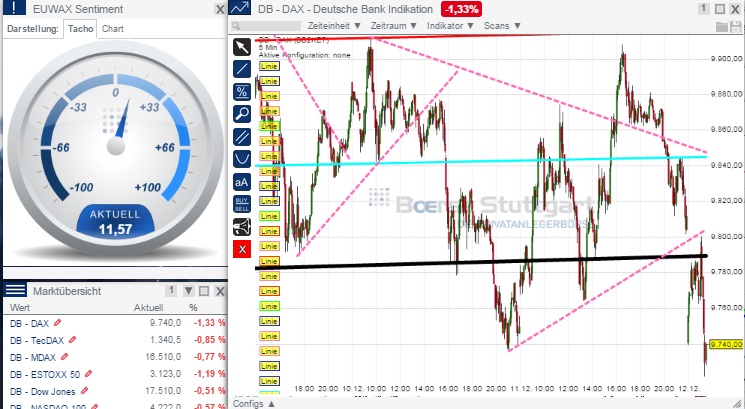The width and height of the screenshot is (745, 409).
Task: Switch to the Tacho tab
Action: tap(80, 29)
